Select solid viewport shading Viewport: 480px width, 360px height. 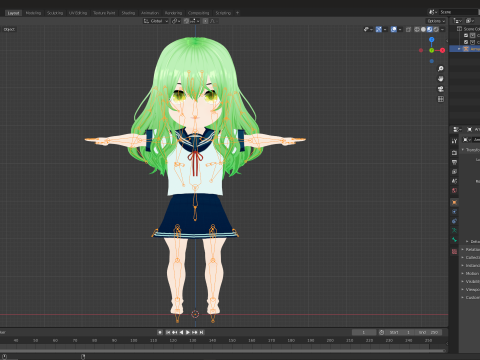click(x=423, y=29)
